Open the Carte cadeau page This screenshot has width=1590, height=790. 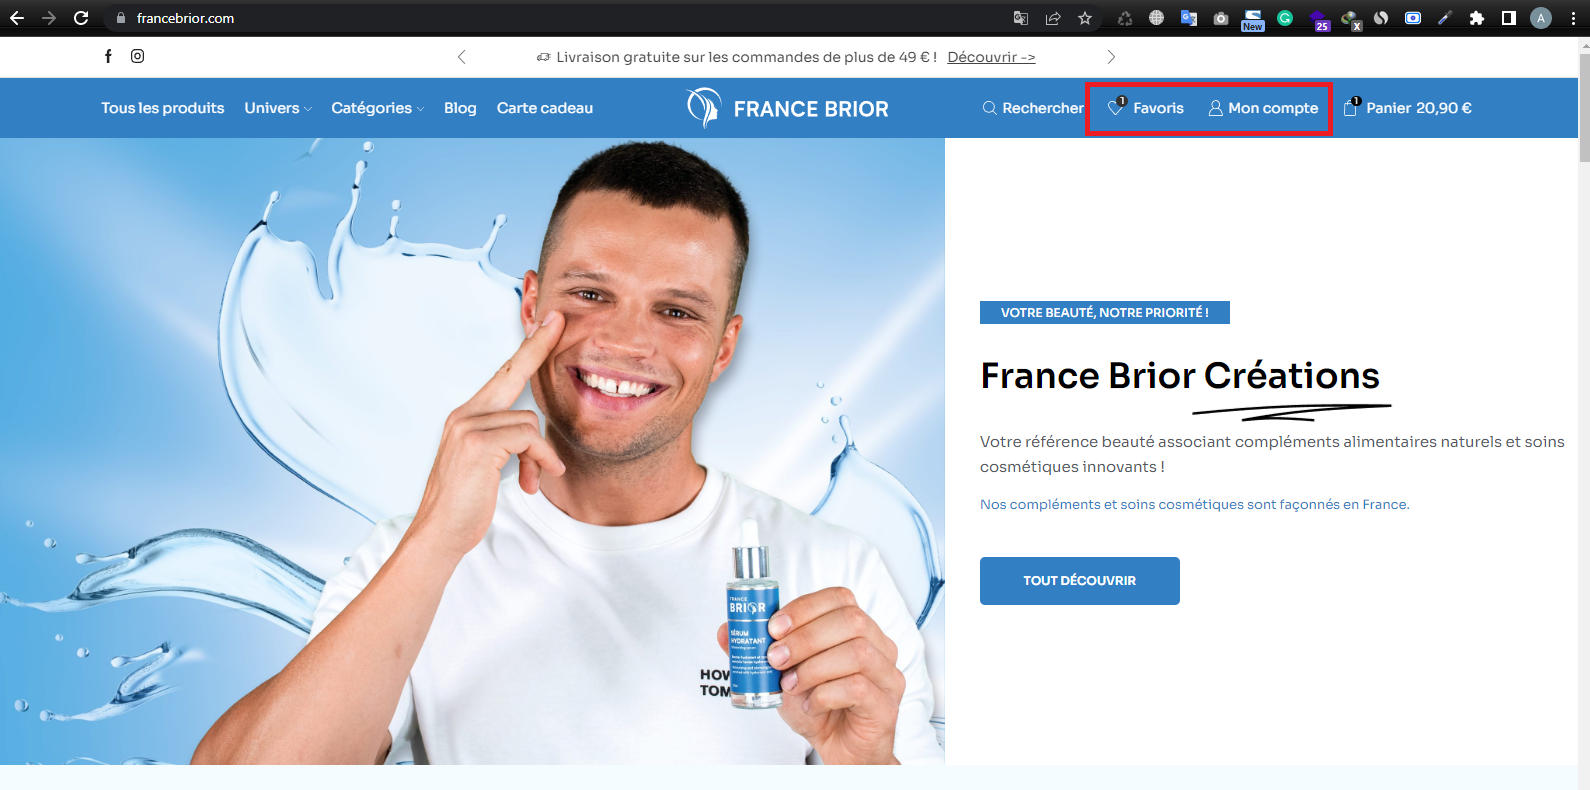point(545,108)
